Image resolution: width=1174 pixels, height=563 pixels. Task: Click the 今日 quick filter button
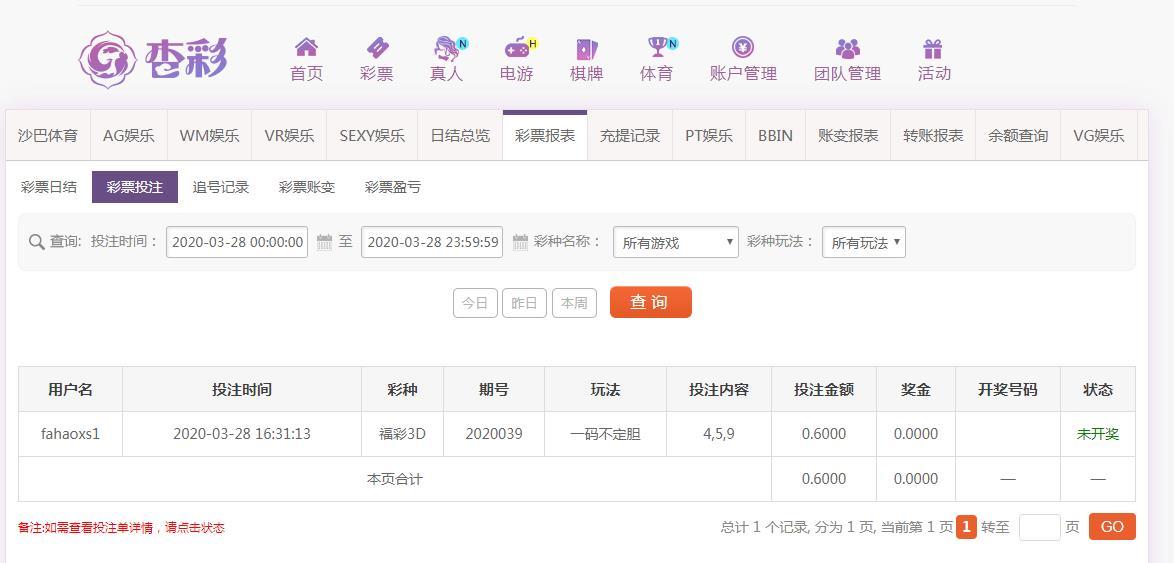click(x=475, y=303)
